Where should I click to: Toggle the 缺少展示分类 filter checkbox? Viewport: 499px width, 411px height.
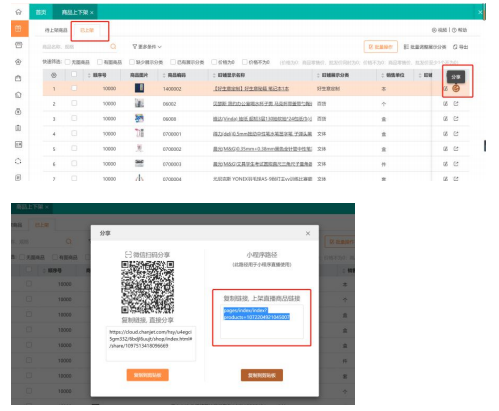coord(132,62)
